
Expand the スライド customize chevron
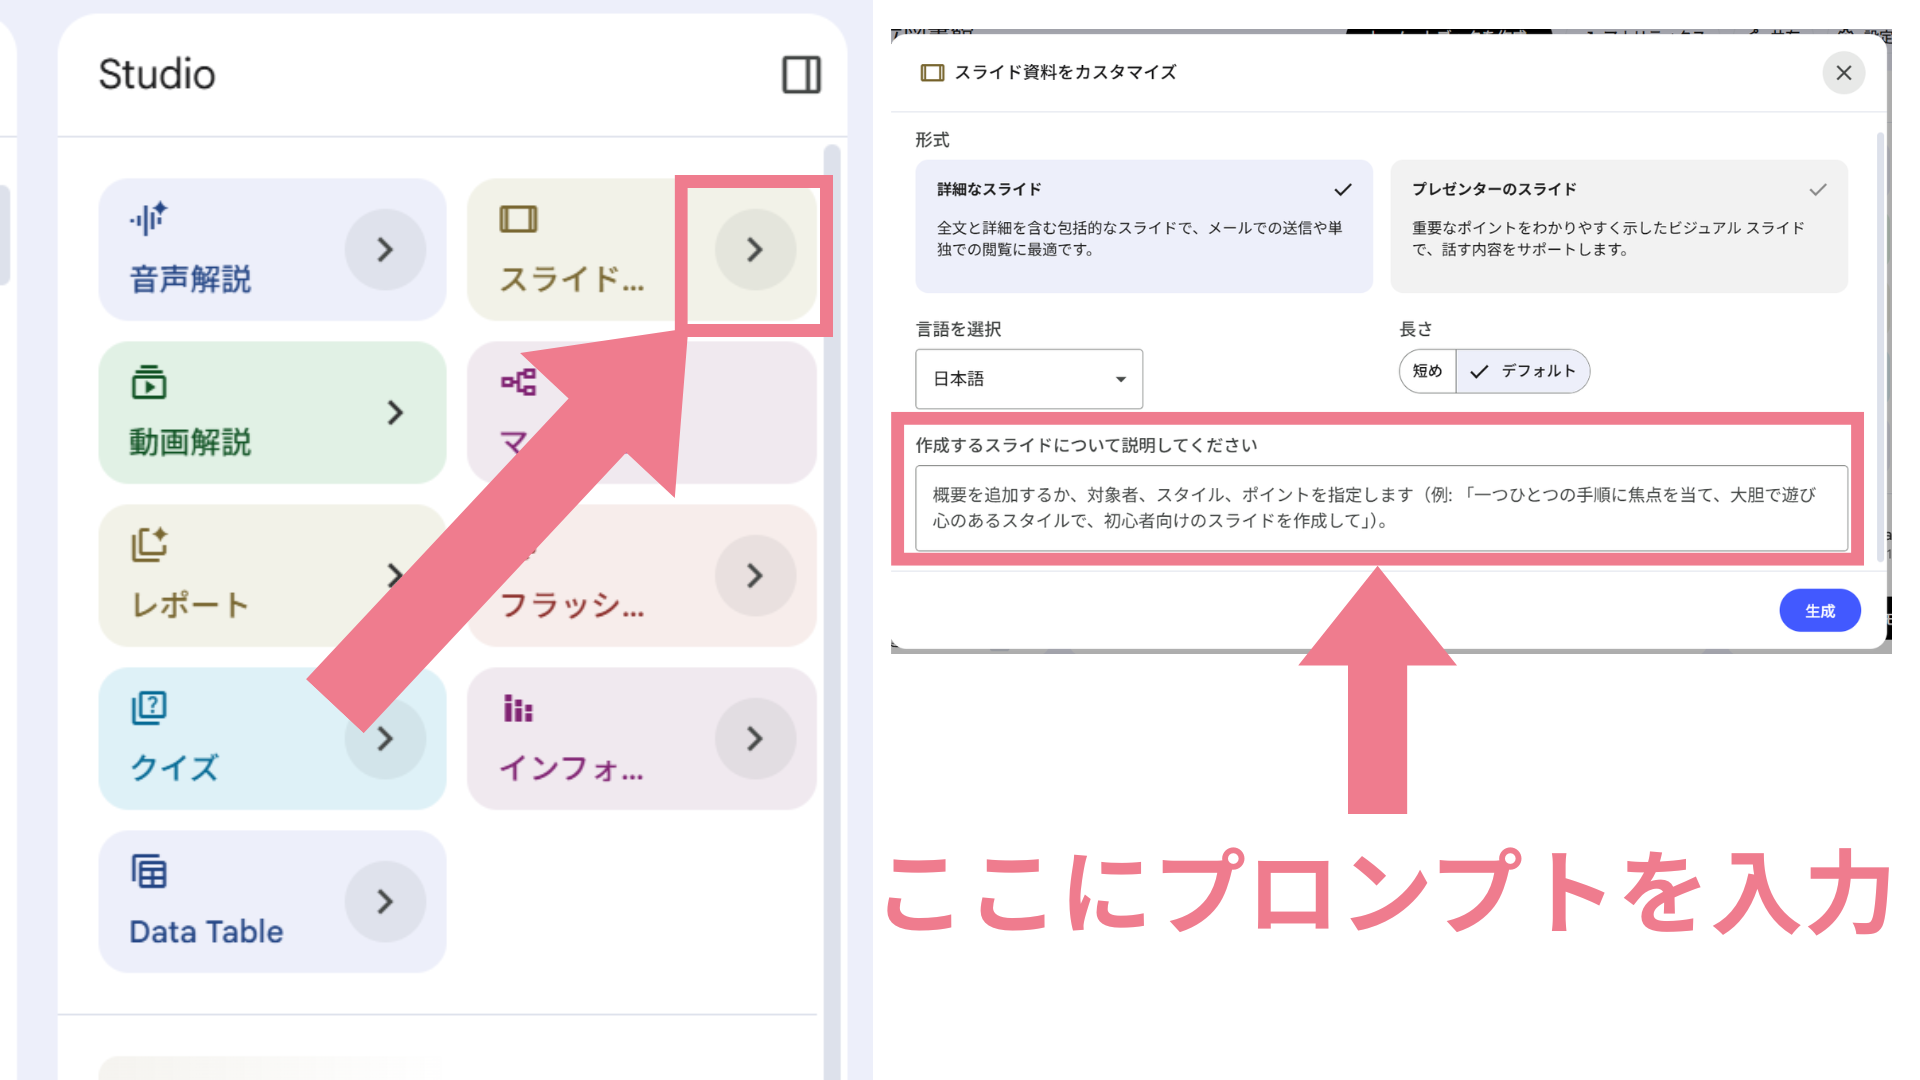(755, 250)
